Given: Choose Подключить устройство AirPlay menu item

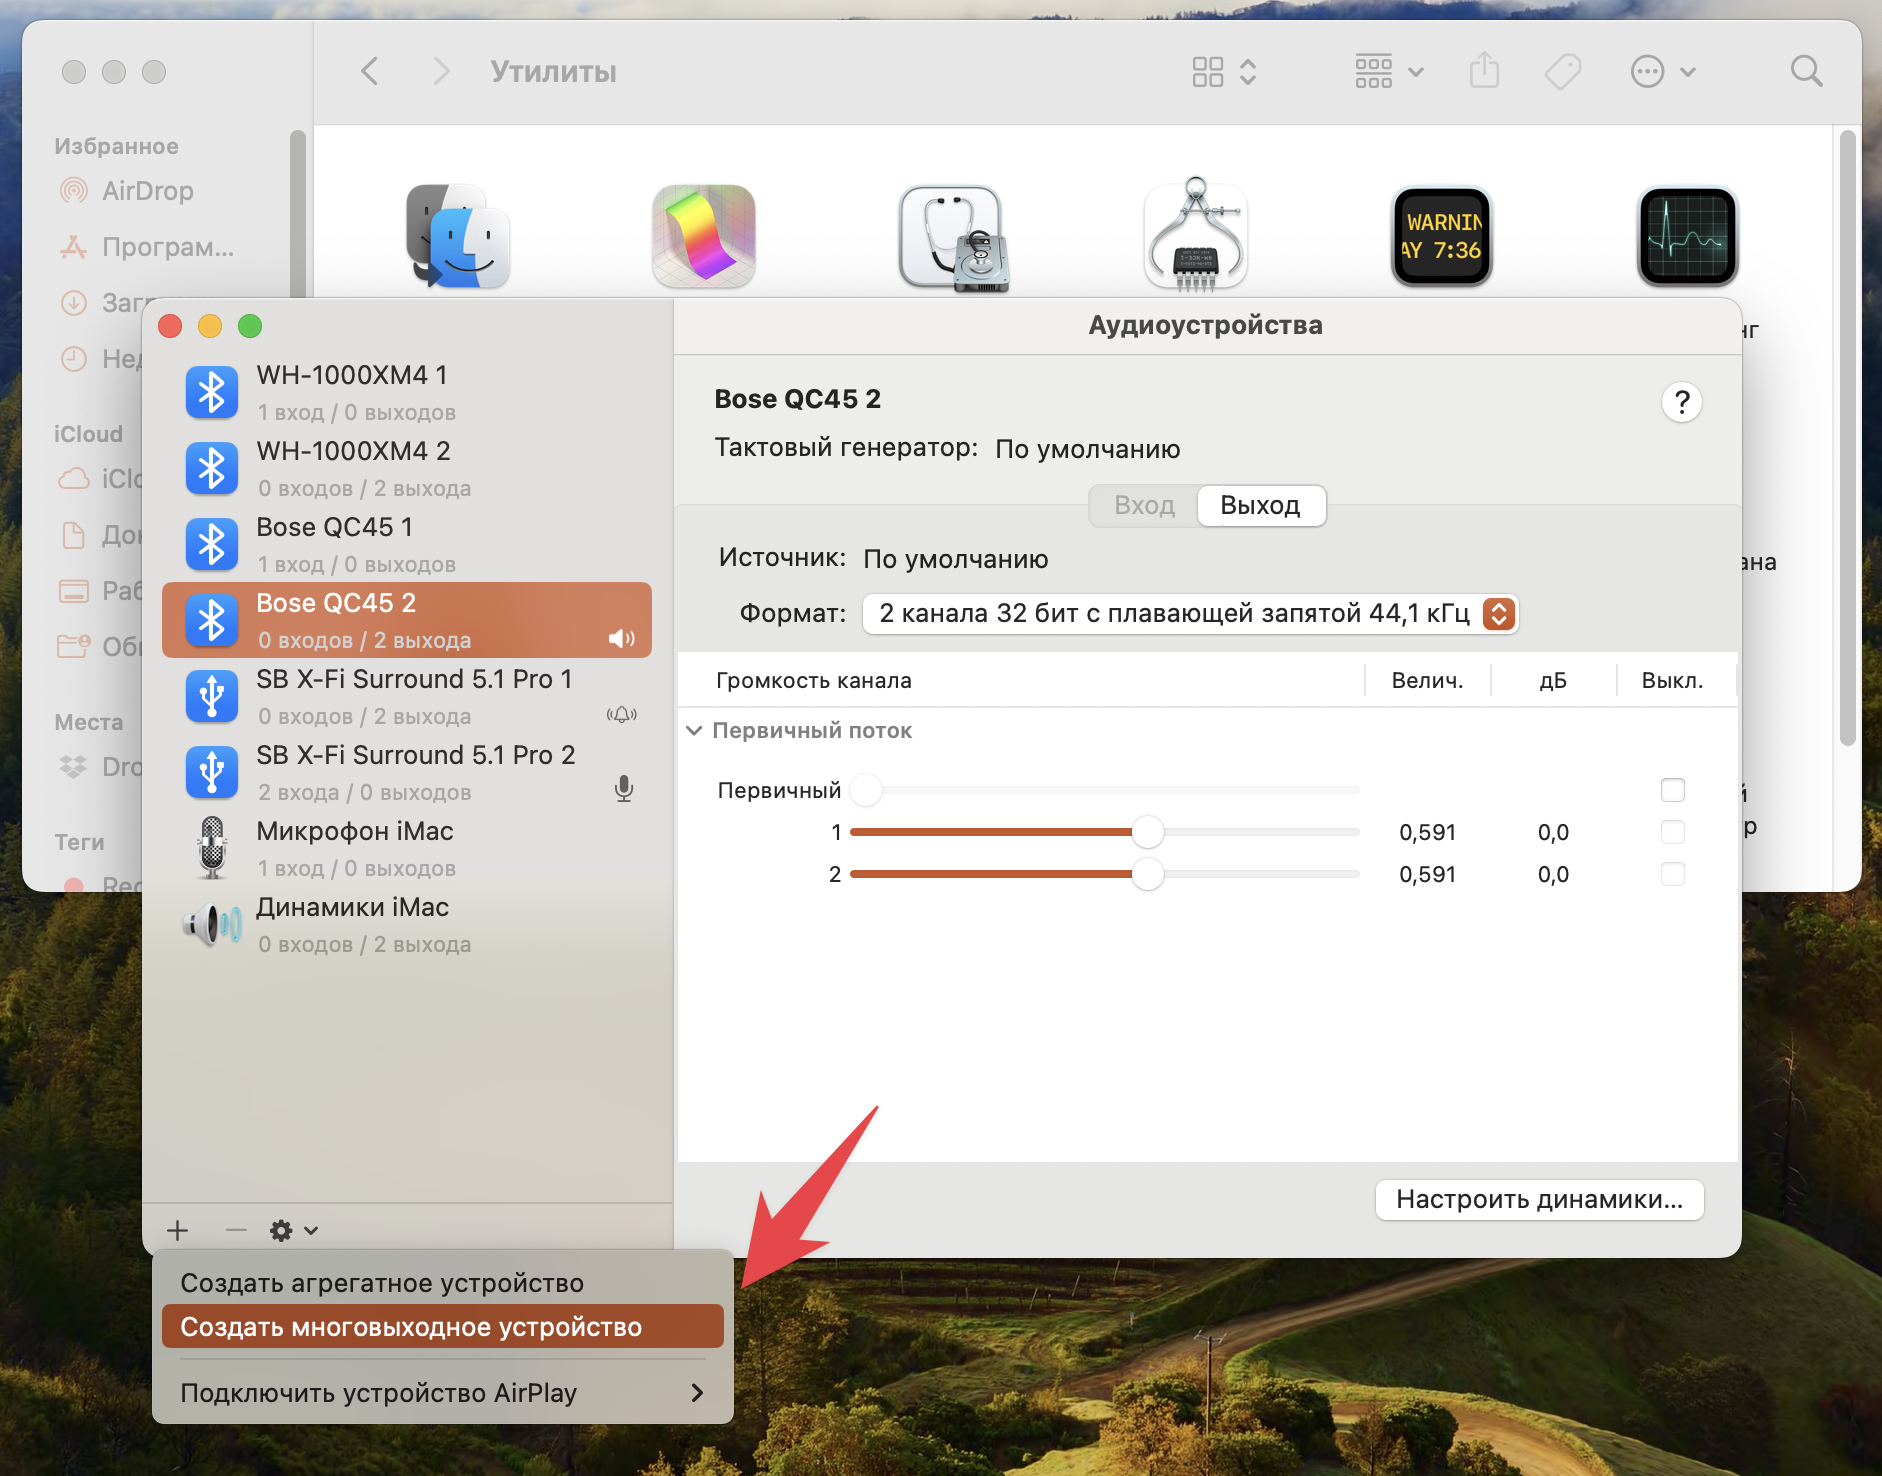Looking at the screenshot, I should [x=443, y=1392].
